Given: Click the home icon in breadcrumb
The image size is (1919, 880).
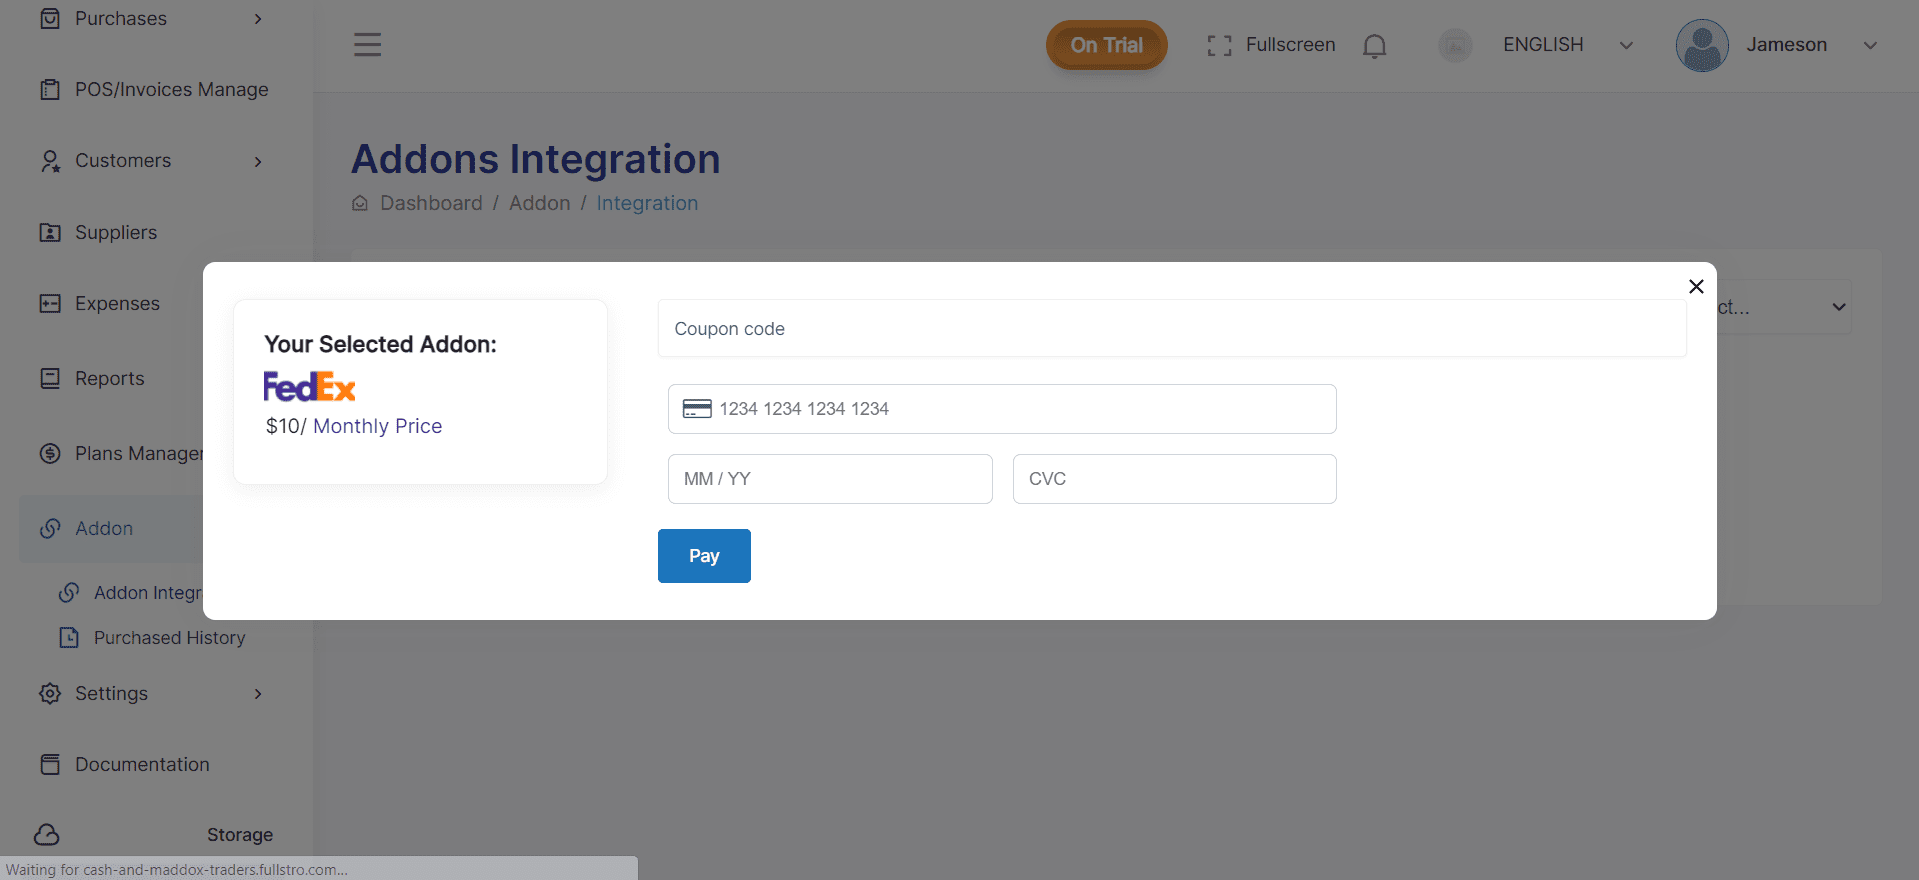Looking at the screenshot, I should click(360, 204).
